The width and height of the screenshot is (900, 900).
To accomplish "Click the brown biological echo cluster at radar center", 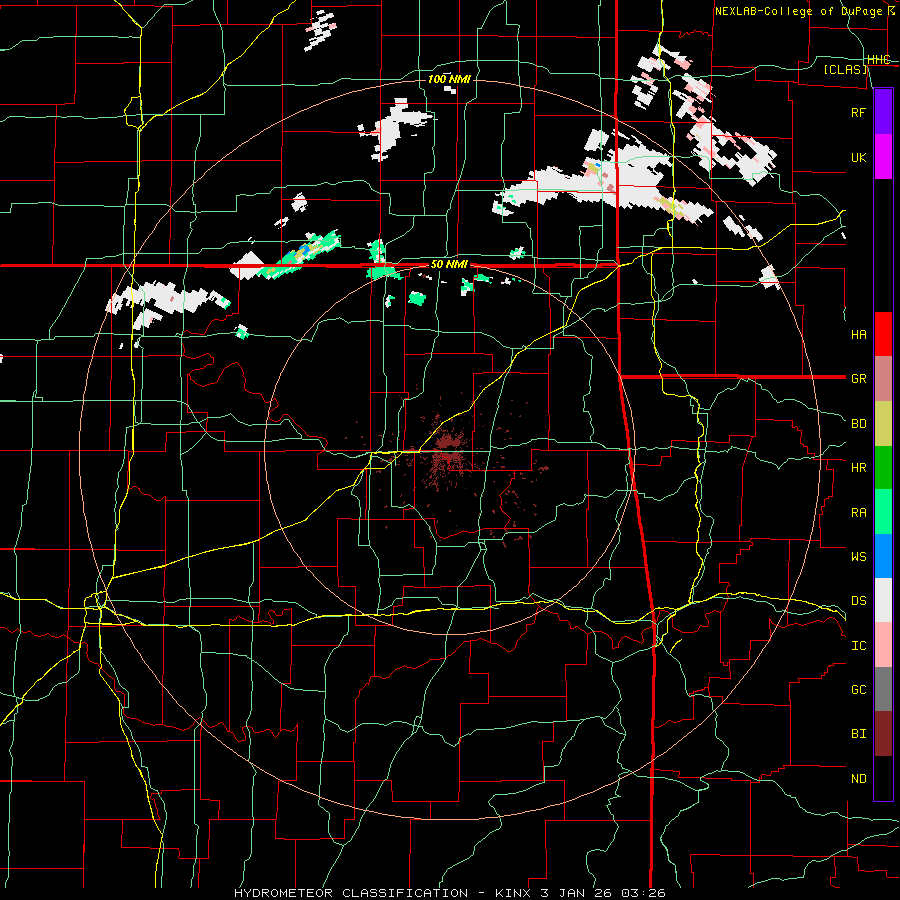I will (x=448, y=451).
